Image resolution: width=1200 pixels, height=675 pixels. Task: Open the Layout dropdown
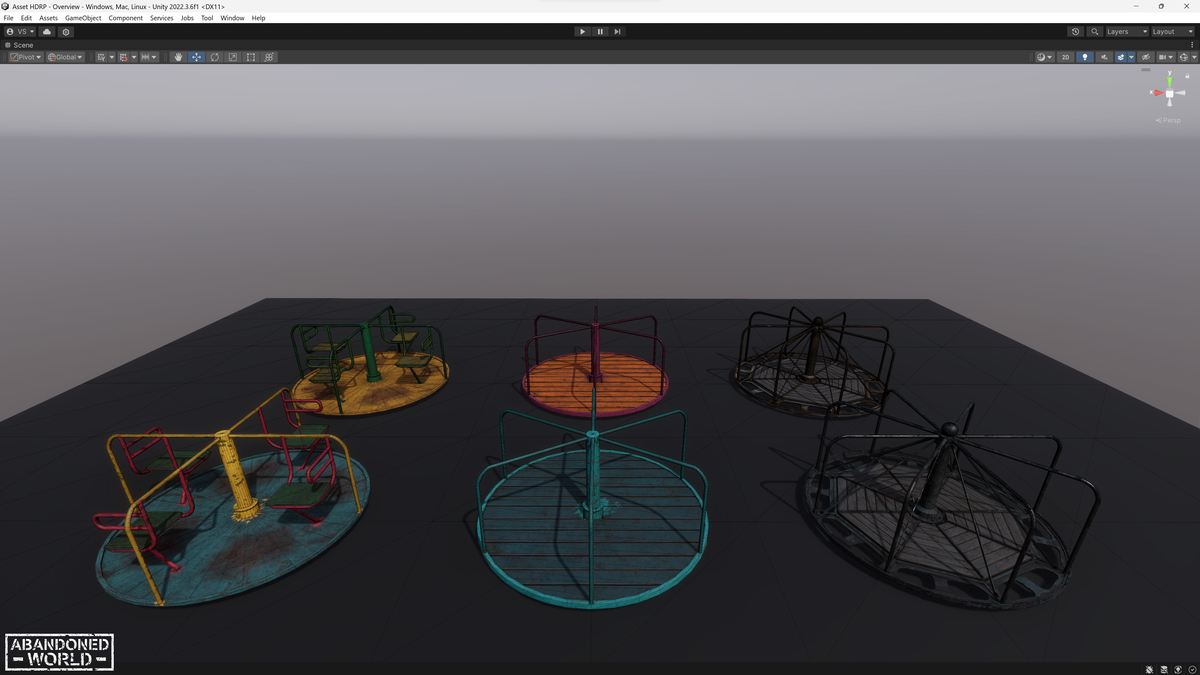click(x=1173, y=32)
